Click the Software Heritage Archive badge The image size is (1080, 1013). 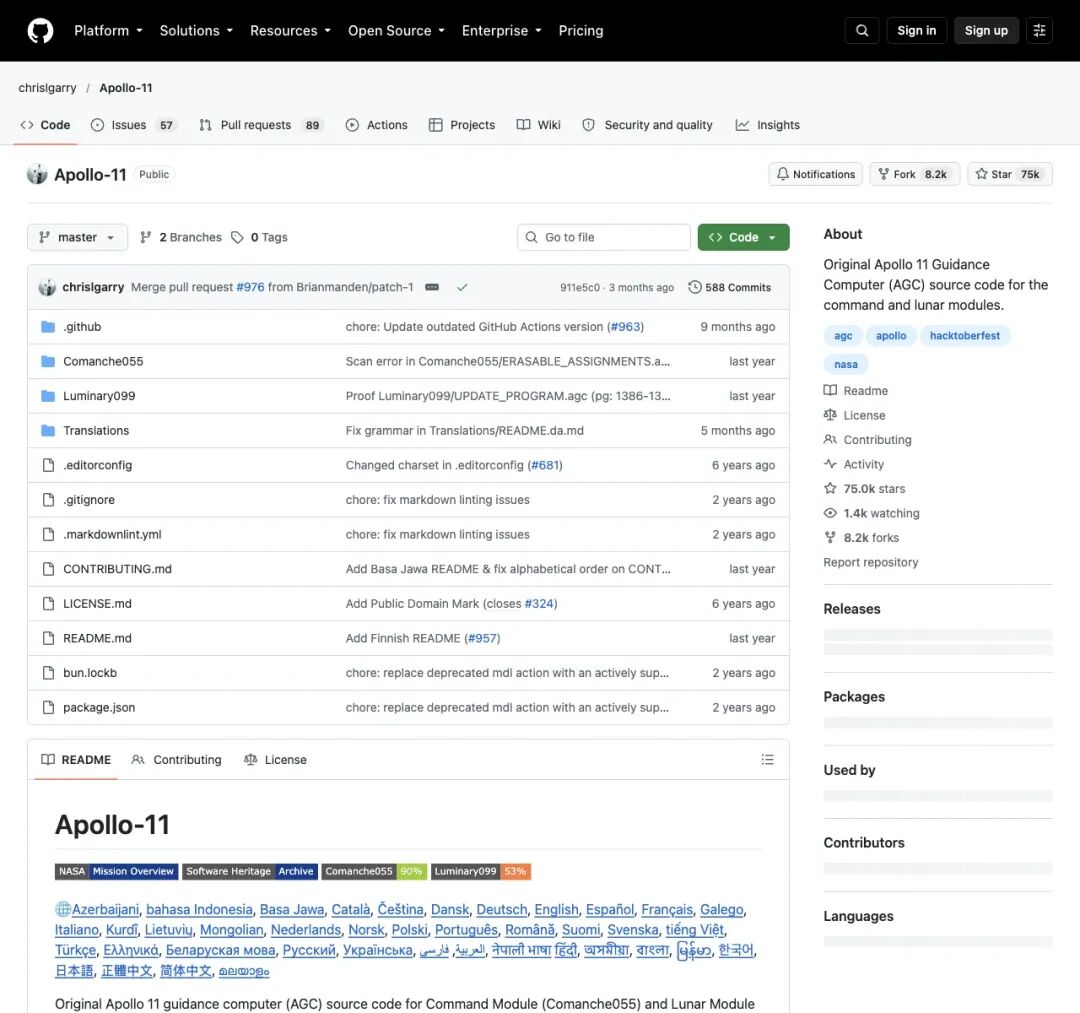(250, 871)
